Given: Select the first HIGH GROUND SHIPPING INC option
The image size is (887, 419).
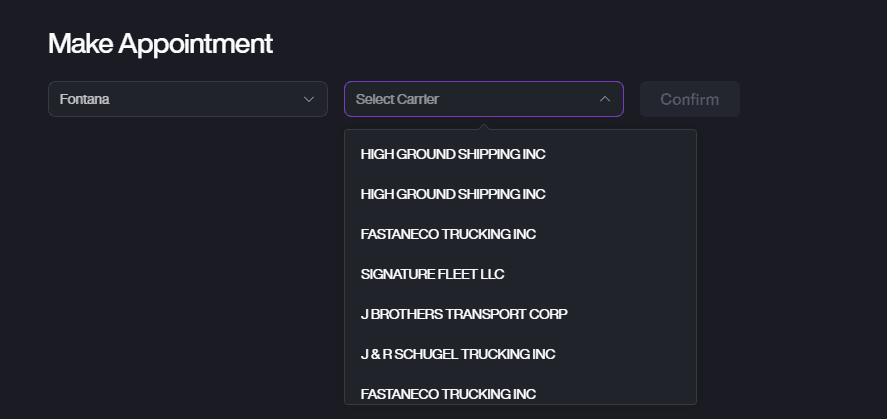Looking at the screenshot, I should [453, 154].
